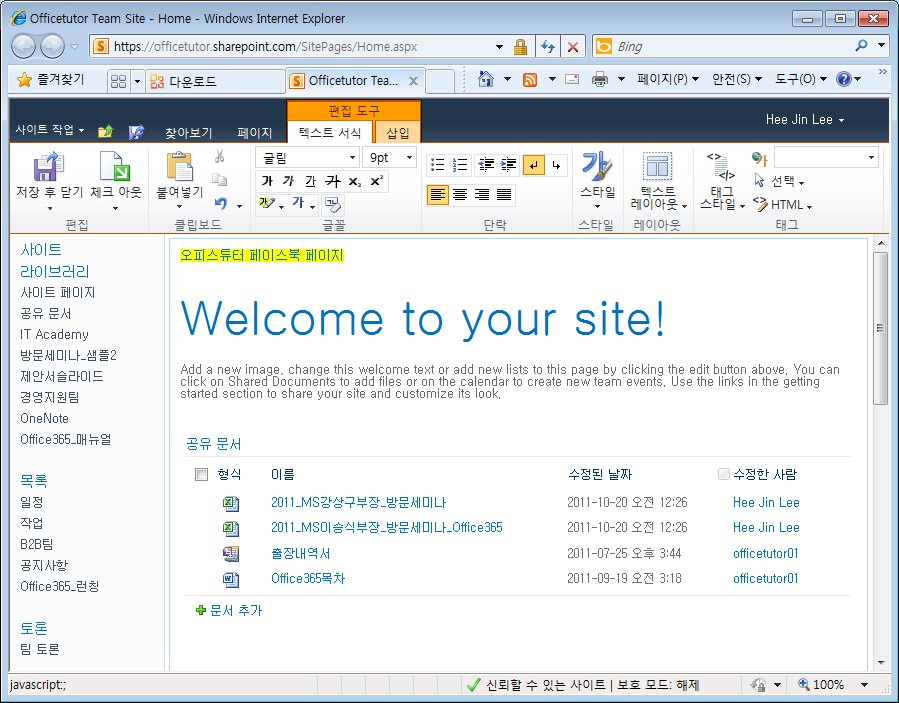Click the Undo arrow icon
Viewport: 899px width, 703px height.
pyautogui.click(x=221, y=204)
